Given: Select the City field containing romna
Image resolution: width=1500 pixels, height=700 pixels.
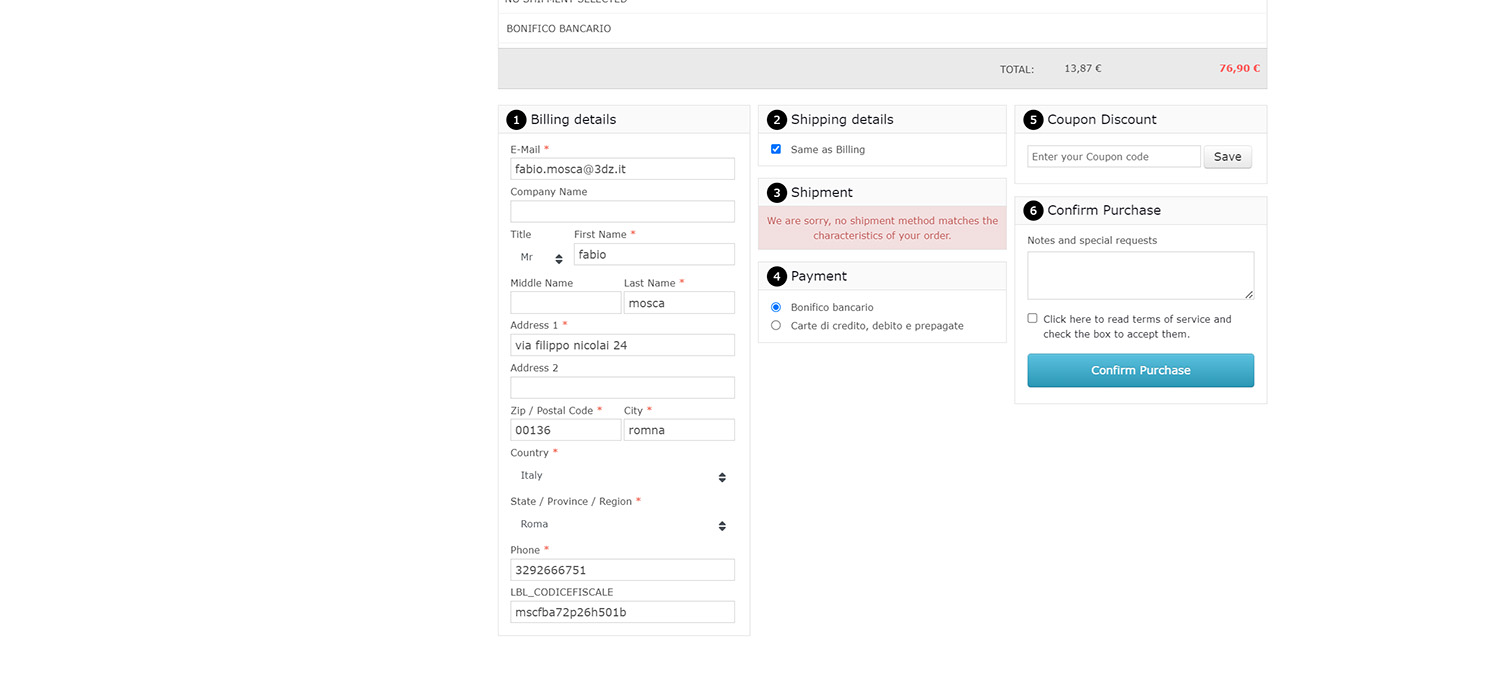Looking at the screenshot, I should click(x=679, y=430).
